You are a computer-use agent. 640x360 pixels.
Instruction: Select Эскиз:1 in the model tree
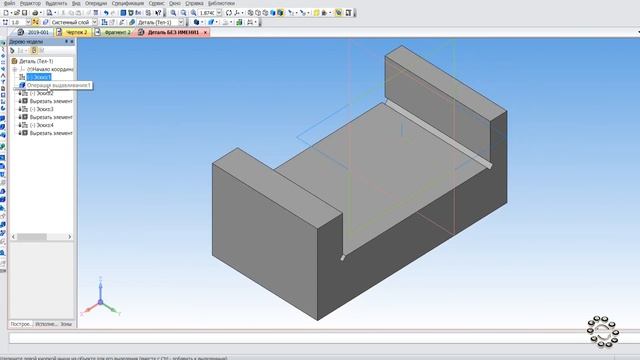(x=39, y=77)
